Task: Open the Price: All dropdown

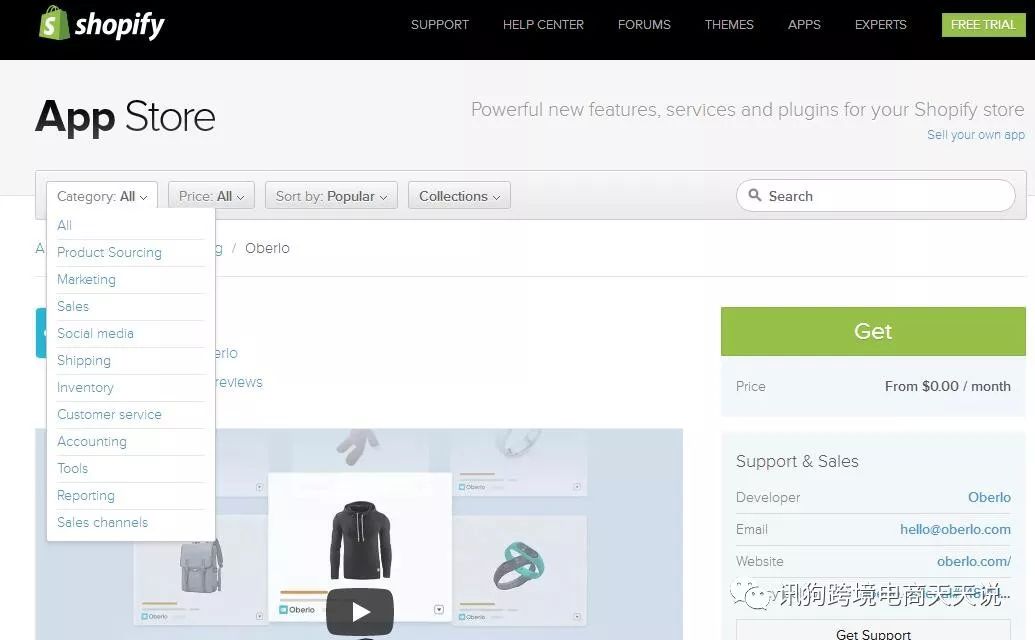Action: coord(211,196)
